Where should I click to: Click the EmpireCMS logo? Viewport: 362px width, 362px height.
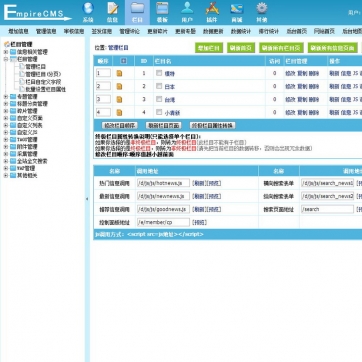coord(38,13)
